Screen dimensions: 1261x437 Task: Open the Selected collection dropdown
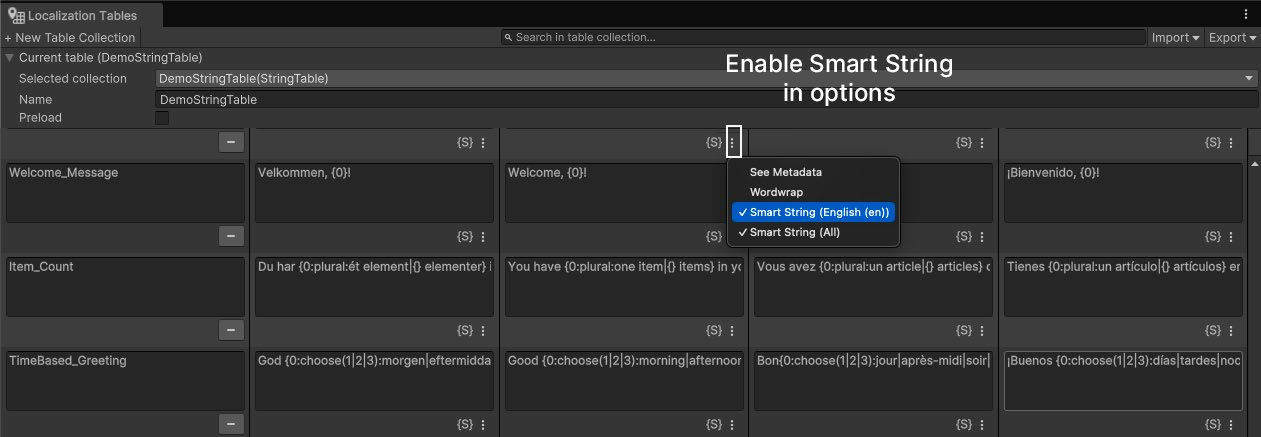click(x=706, y=78)
